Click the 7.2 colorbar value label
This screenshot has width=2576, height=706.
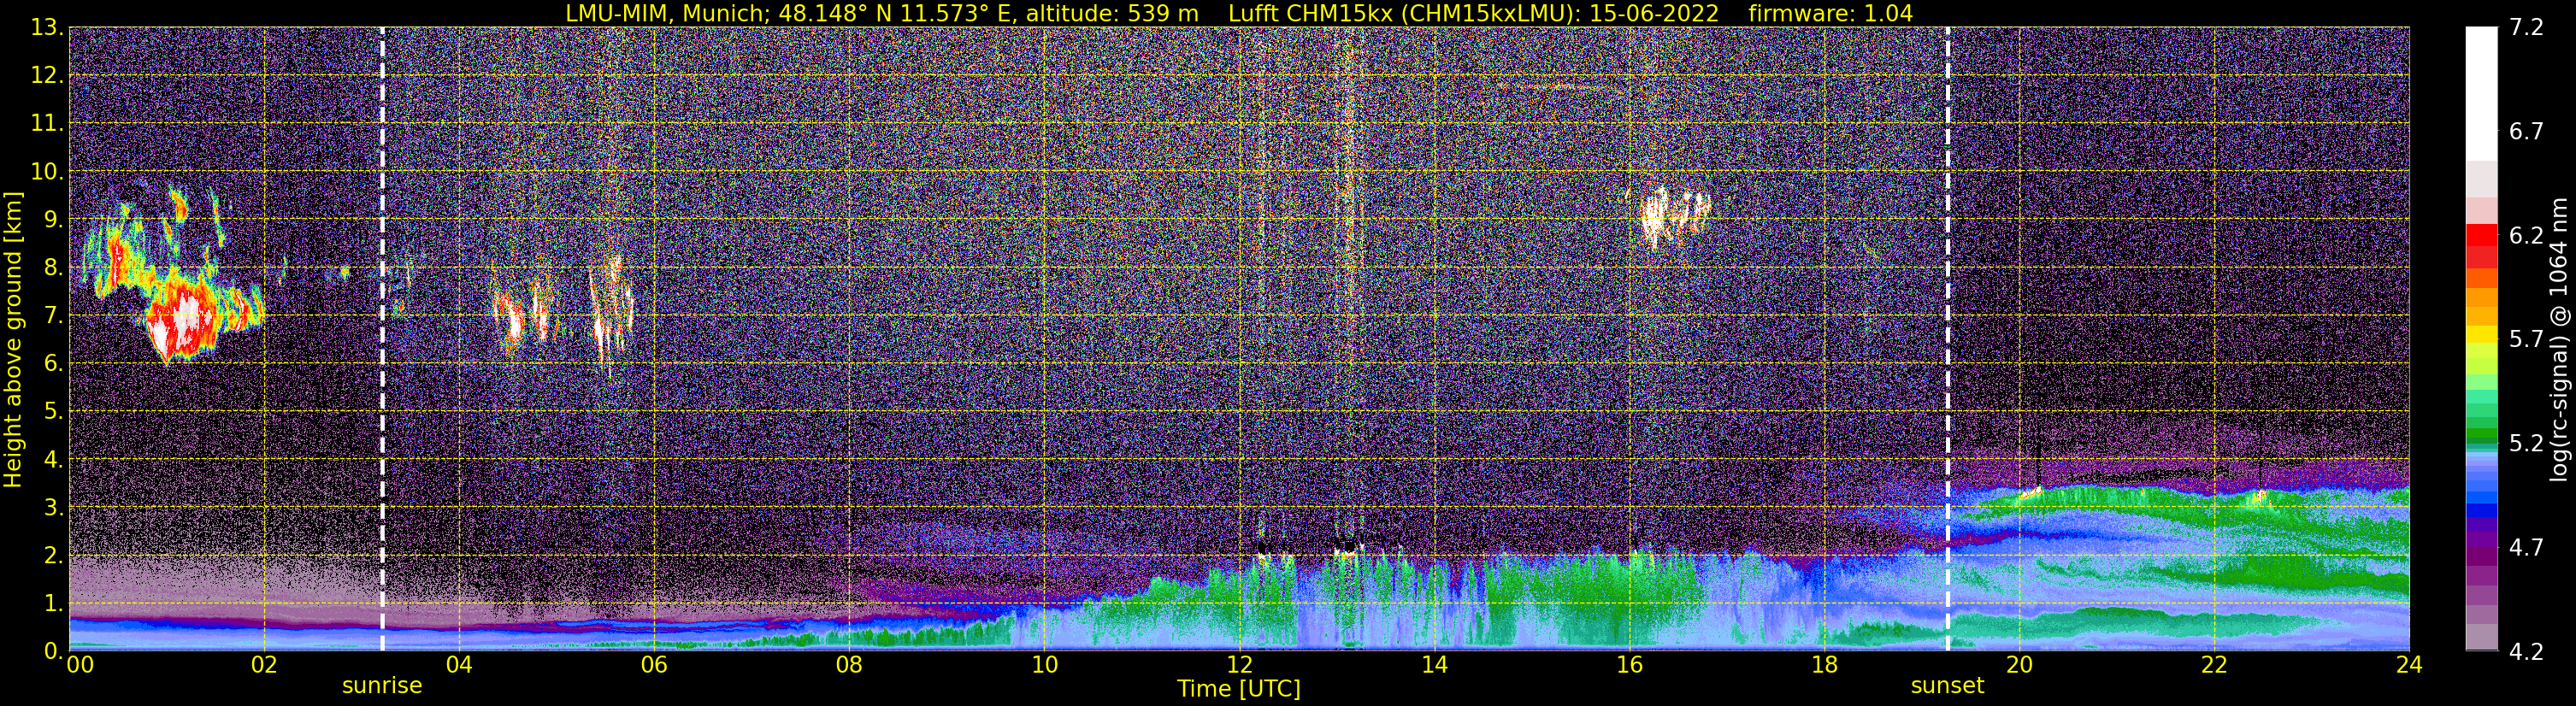click(2526, 28)
